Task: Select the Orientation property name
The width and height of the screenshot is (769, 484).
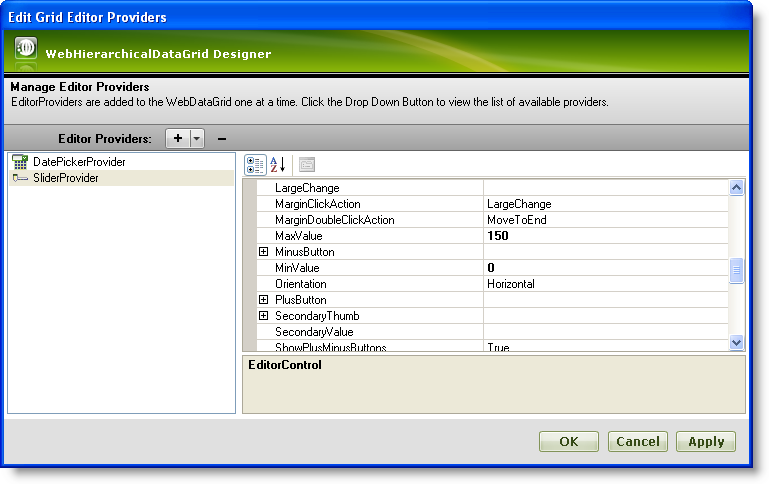Action: 301,284
